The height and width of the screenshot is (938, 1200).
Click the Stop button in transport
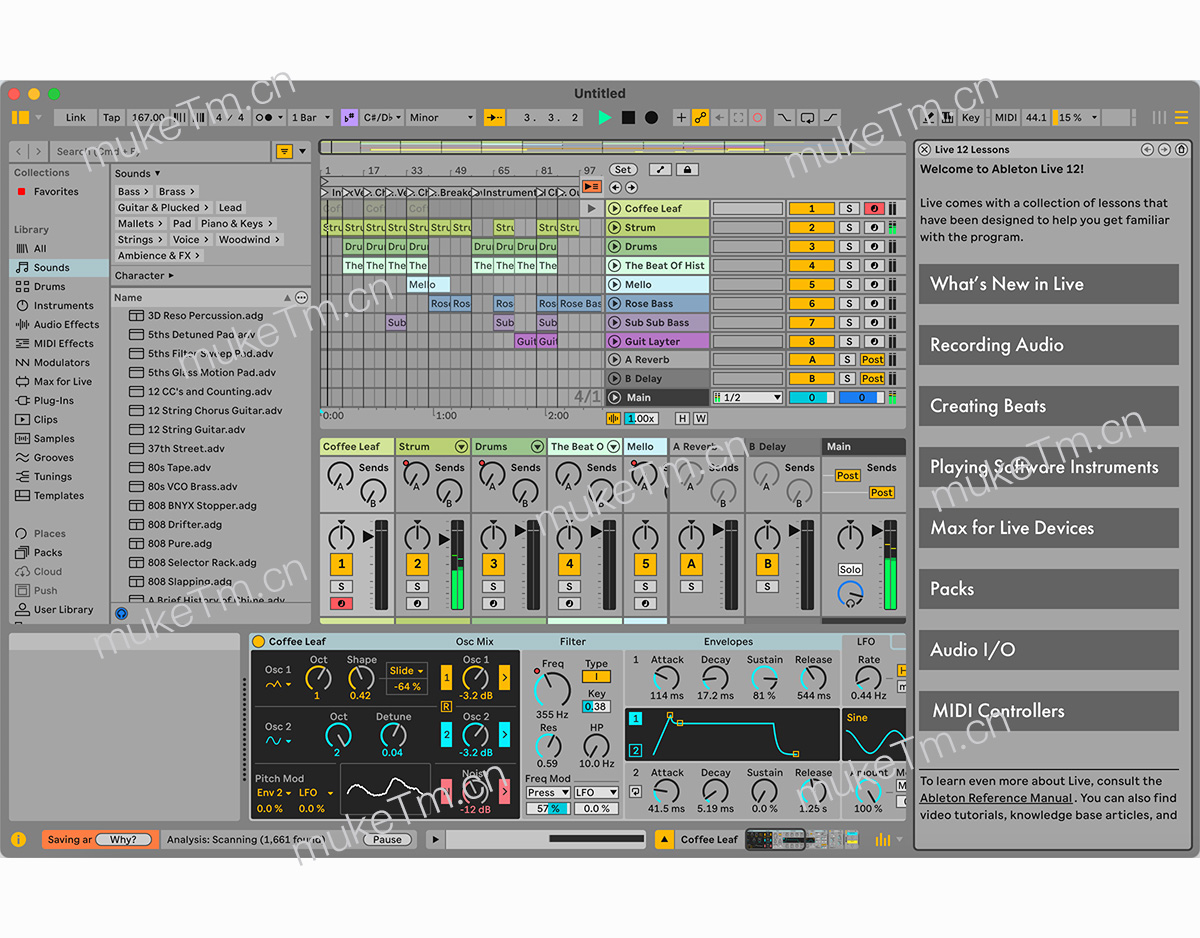click(628, 118)
